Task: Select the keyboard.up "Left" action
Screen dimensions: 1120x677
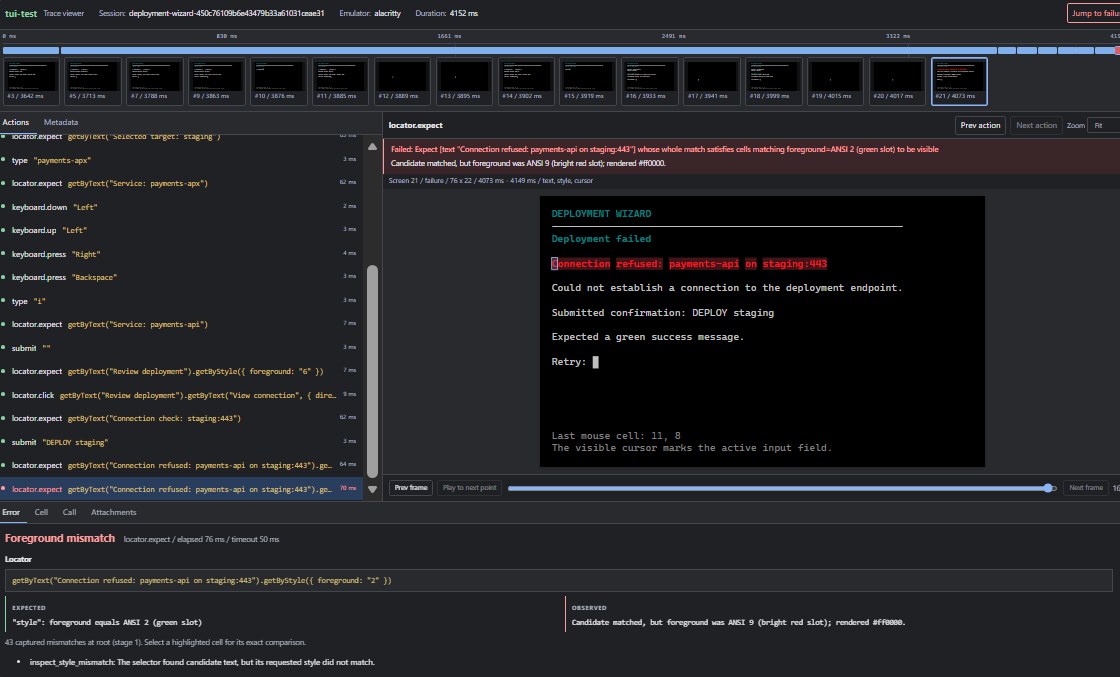Action: (x=181, y=230)
